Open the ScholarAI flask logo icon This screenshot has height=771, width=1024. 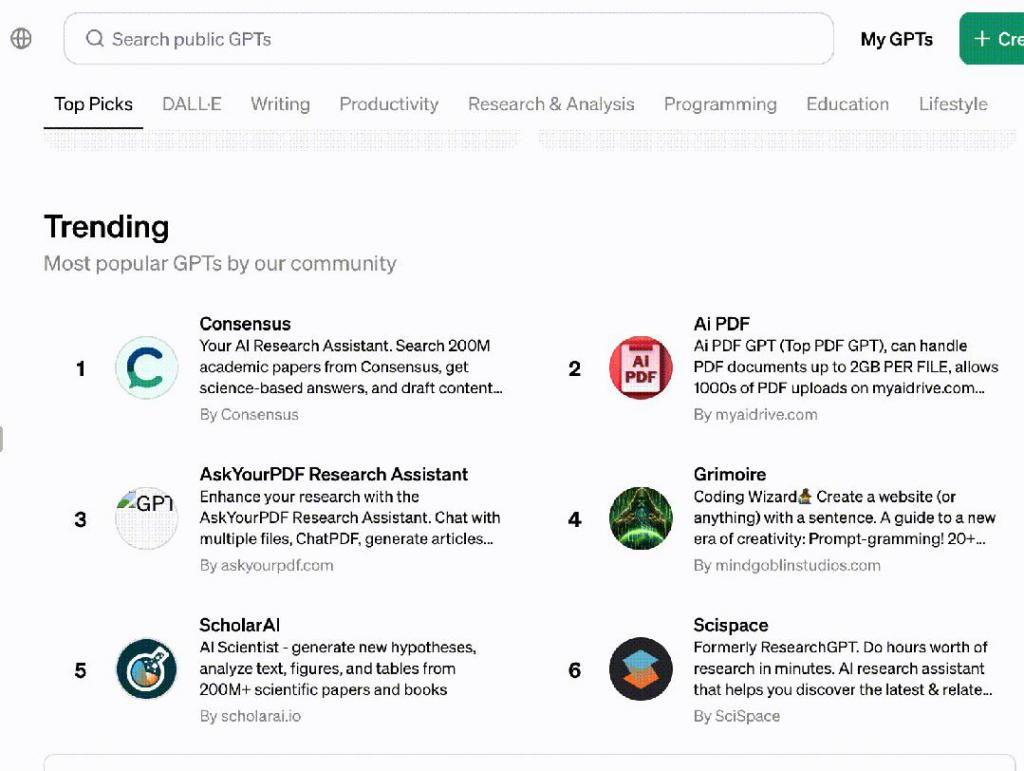(x=146, y=669)
